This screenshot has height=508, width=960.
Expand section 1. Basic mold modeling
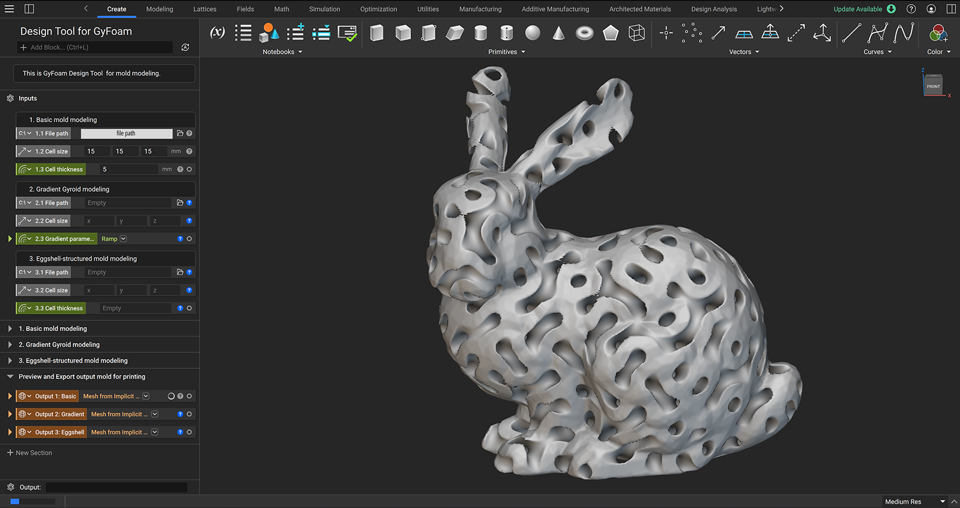(x=10, y=329)
